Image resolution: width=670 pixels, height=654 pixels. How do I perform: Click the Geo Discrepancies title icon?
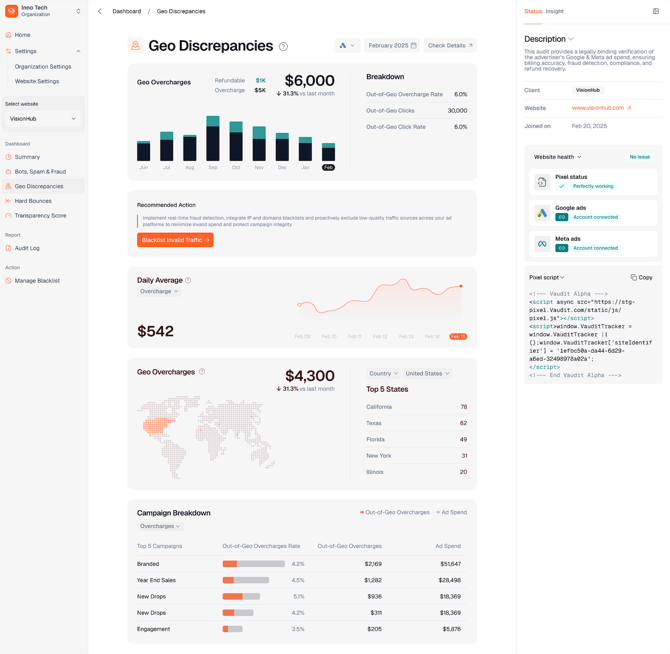click(135, 45)
